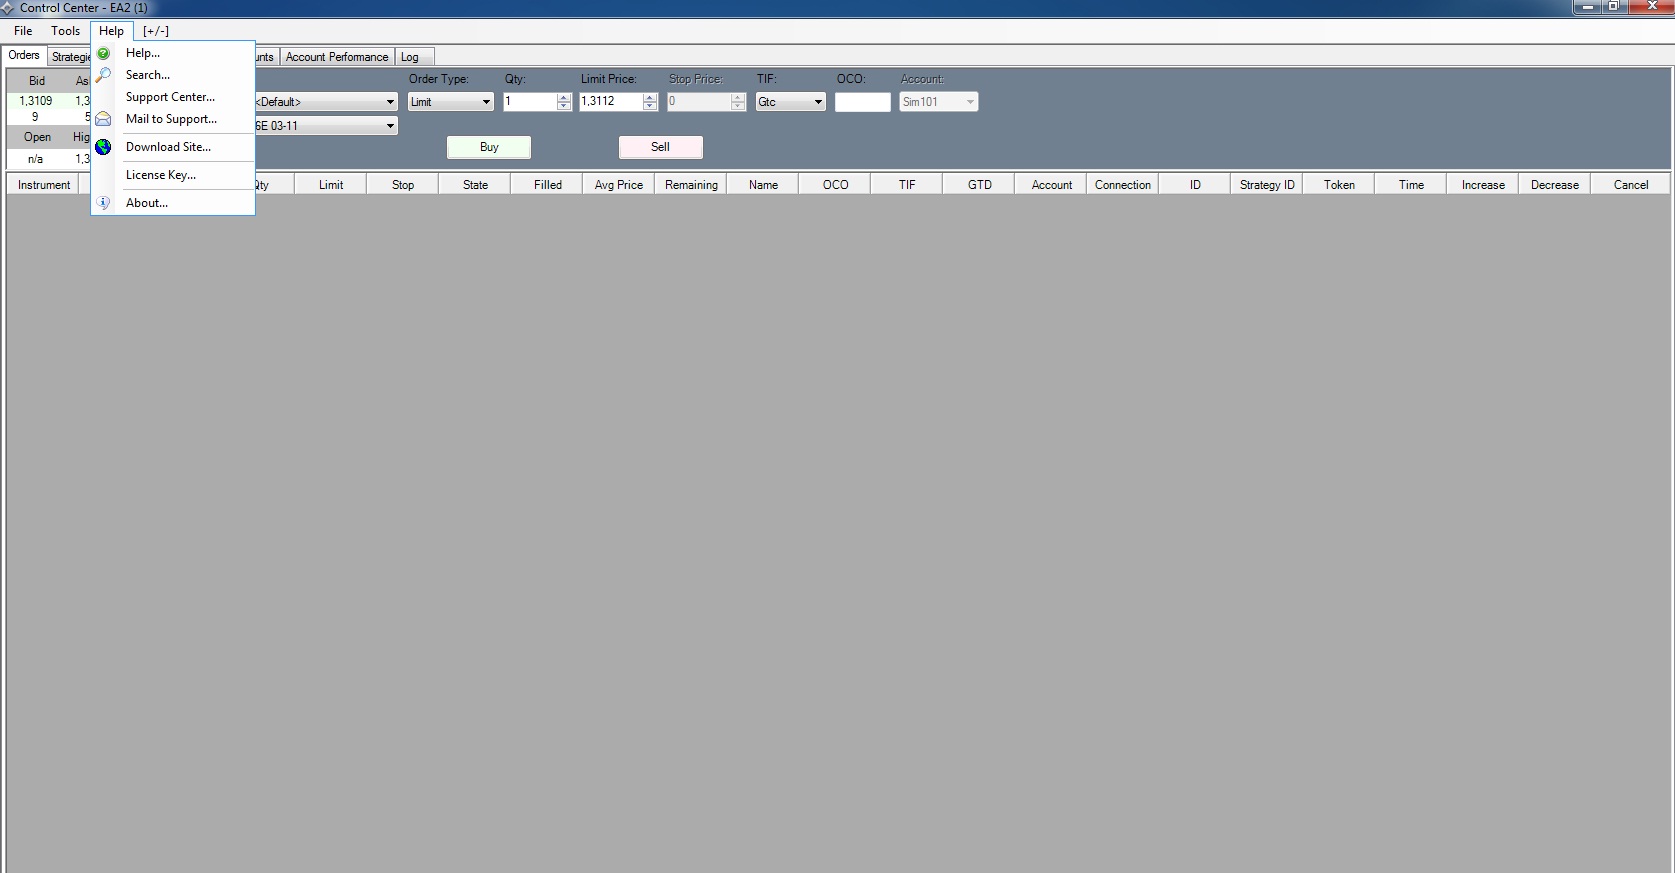Choose License Key from Help menu
Image resolution: width=1675 pixels, height=873 pixels.
pyautogui.click(x=161, y=175)
